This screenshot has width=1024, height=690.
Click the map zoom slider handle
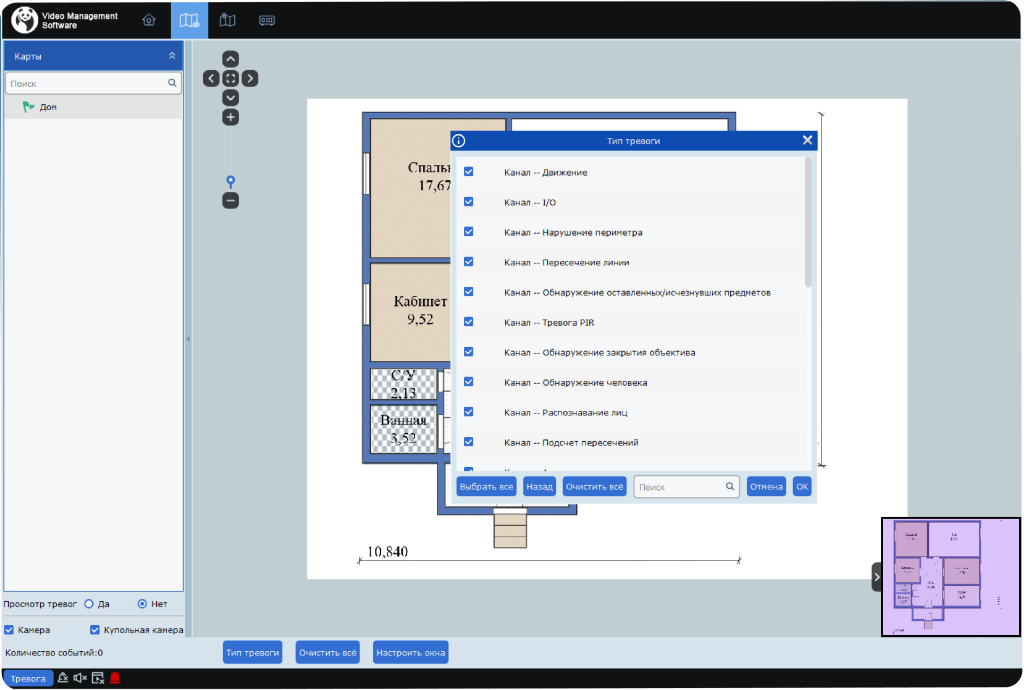point(230,181)
